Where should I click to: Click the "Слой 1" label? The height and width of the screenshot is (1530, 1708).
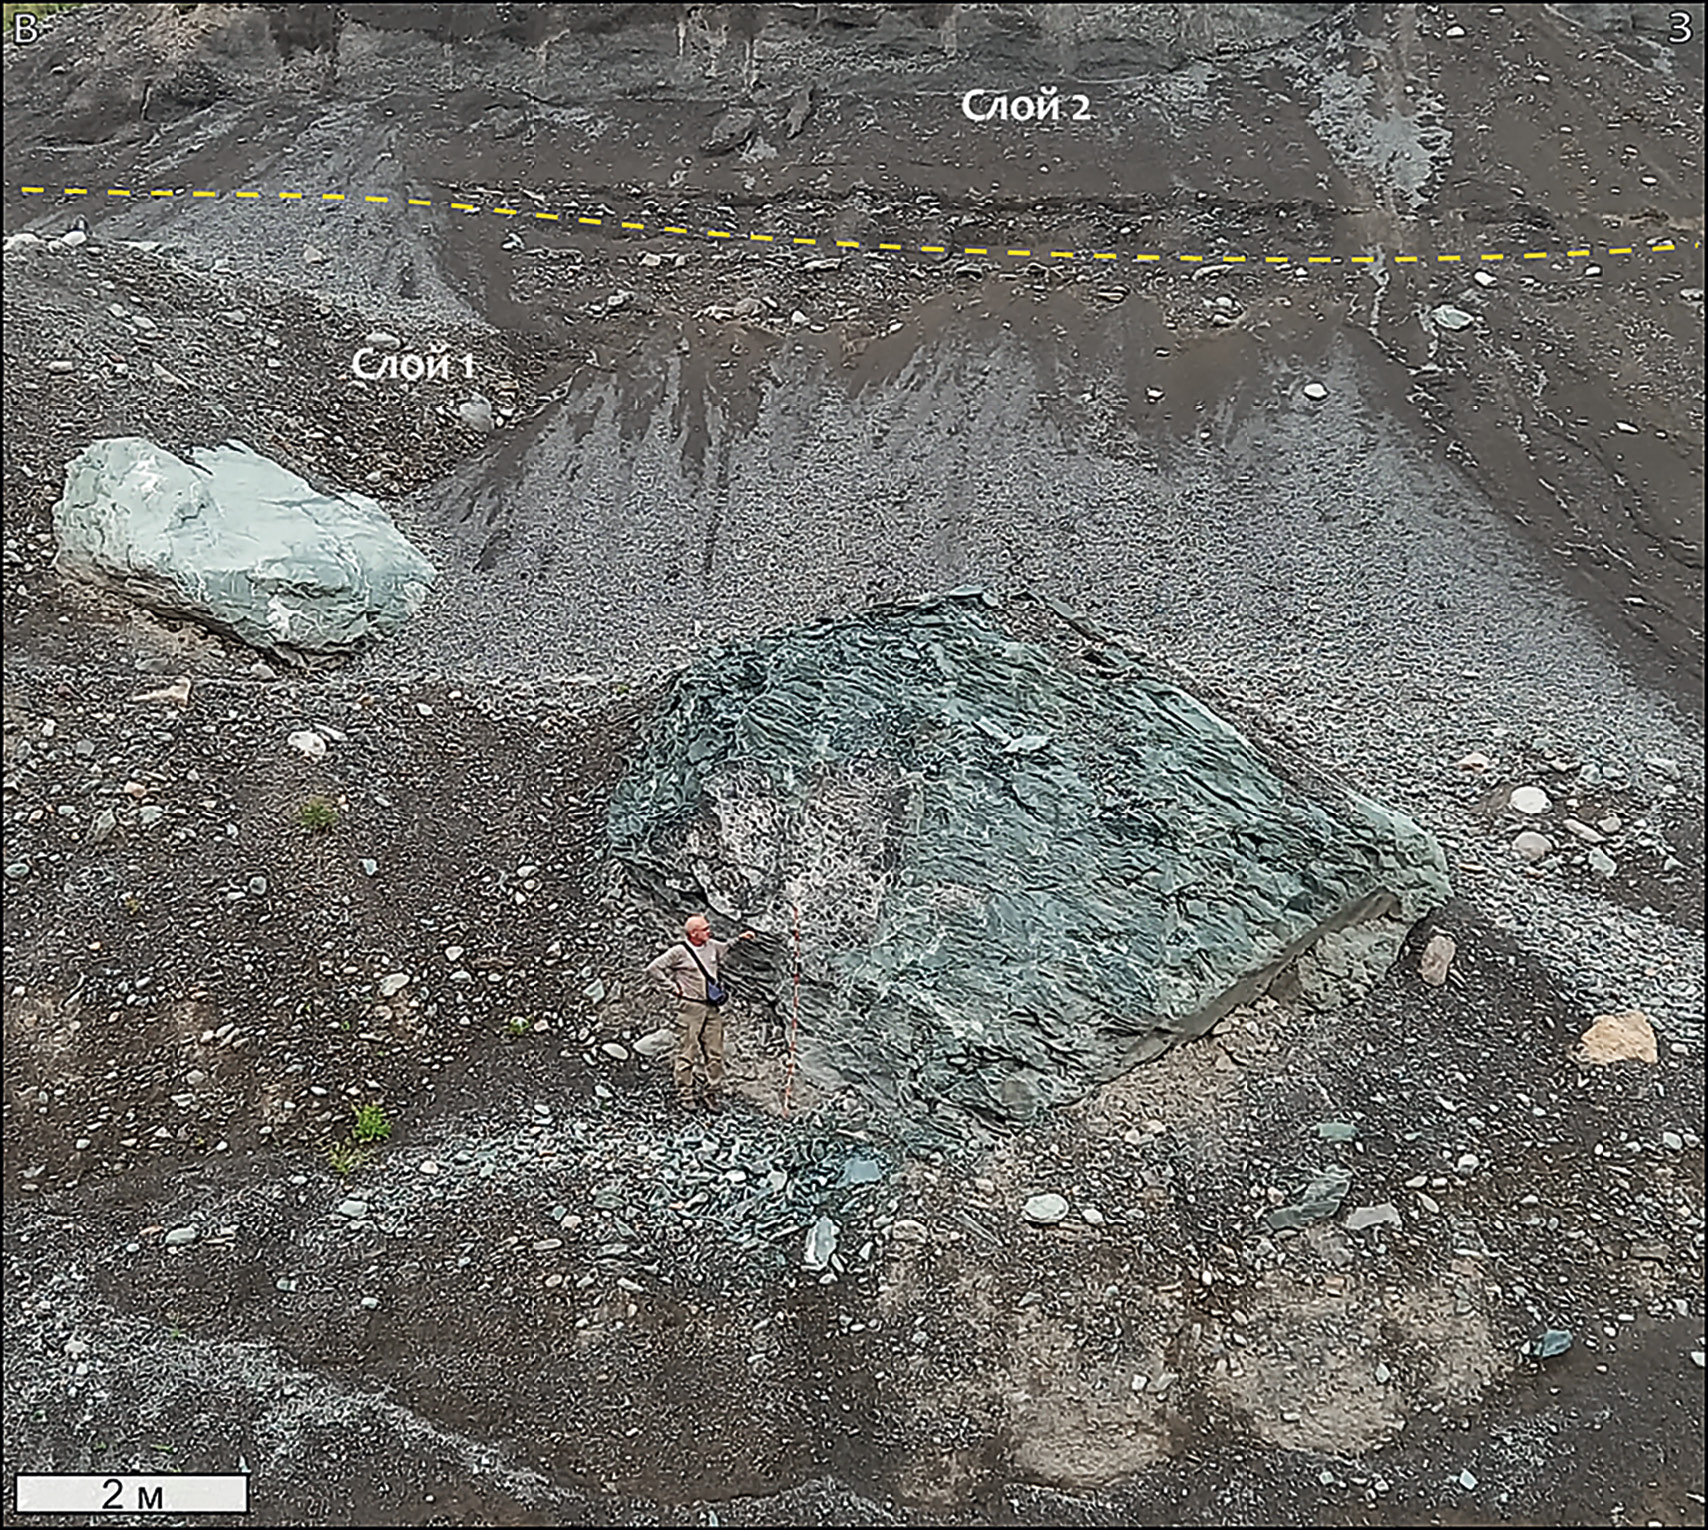(413, 365)
